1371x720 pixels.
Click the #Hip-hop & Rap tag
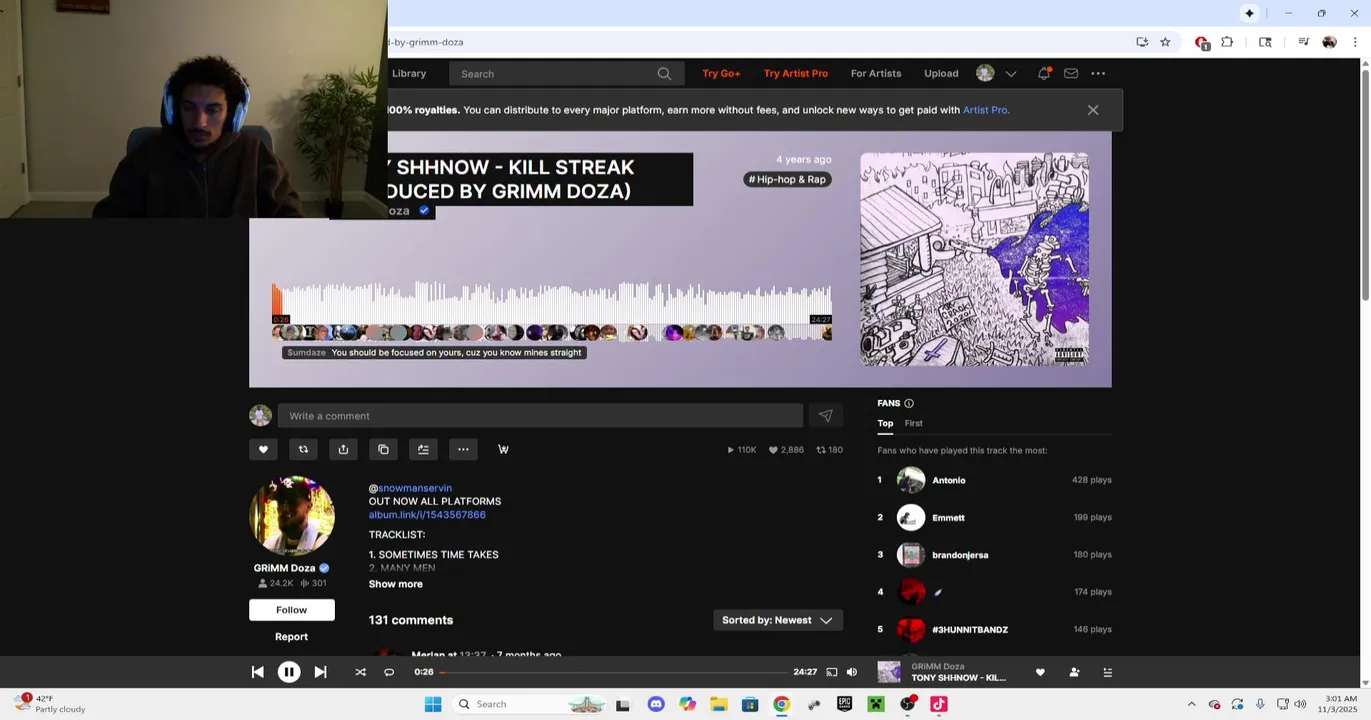tap(788, 179)
